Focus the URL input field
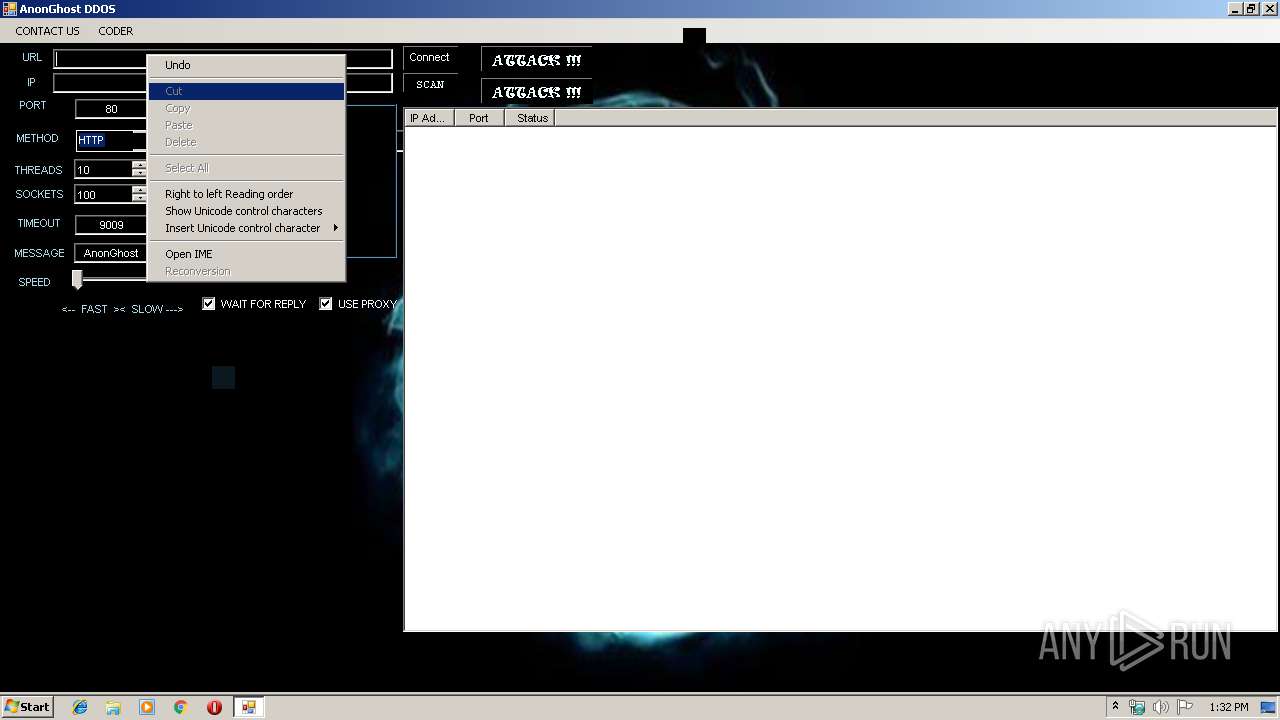 223,59
